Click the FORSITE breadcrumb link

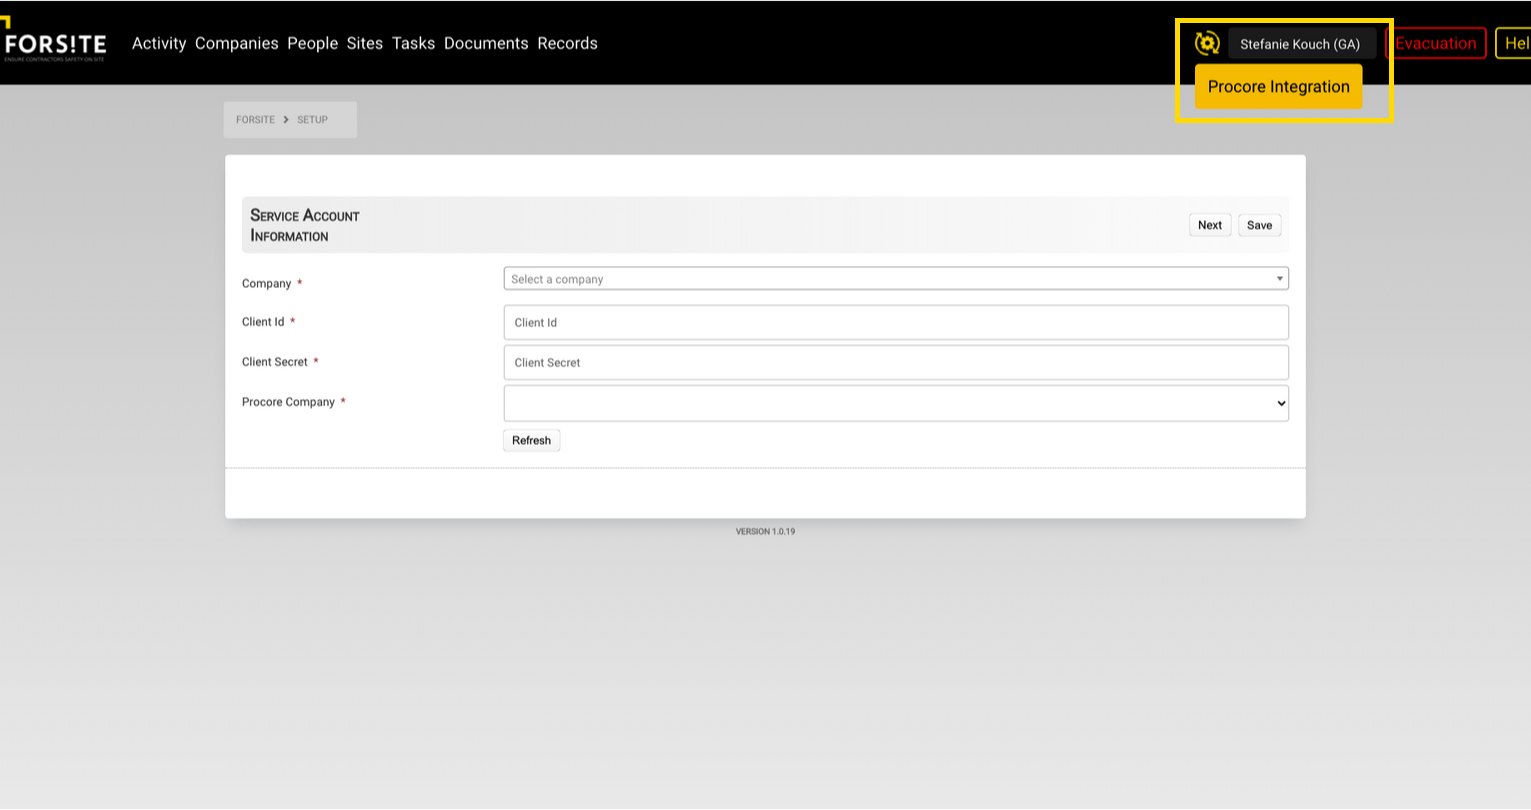pyautogui.click(x=255, y=119)
